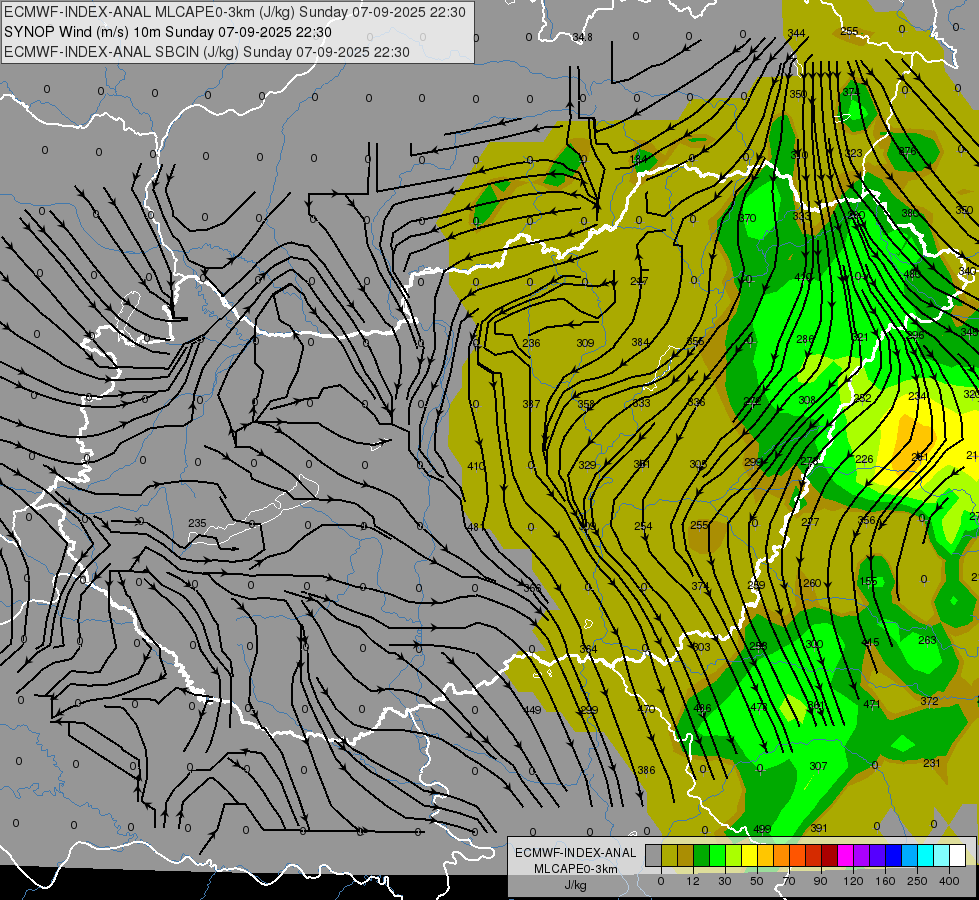Click the 263 value on the map
This screenshot has height=900, width=979.
927,640
